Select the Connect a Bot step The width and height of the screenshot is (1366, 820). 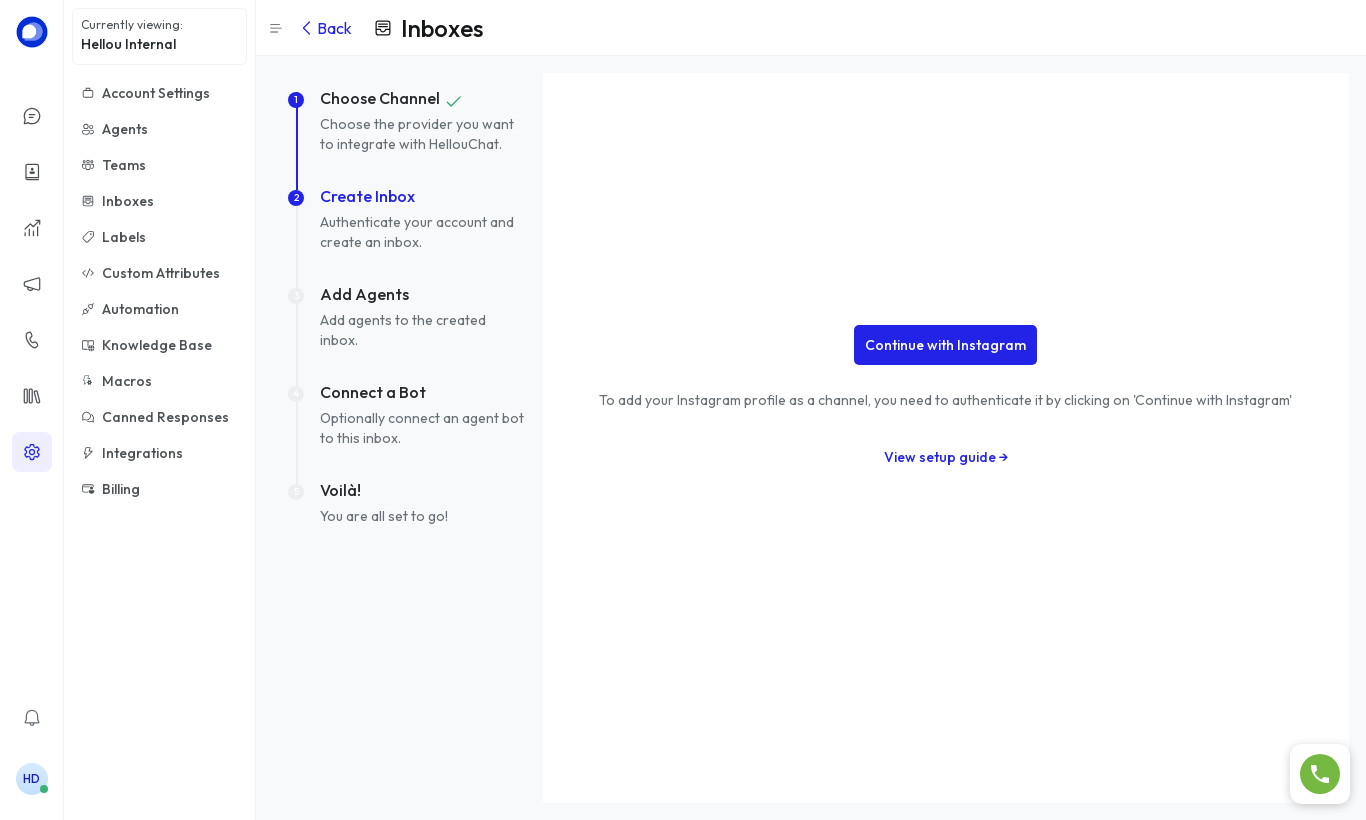click(373, 393)
